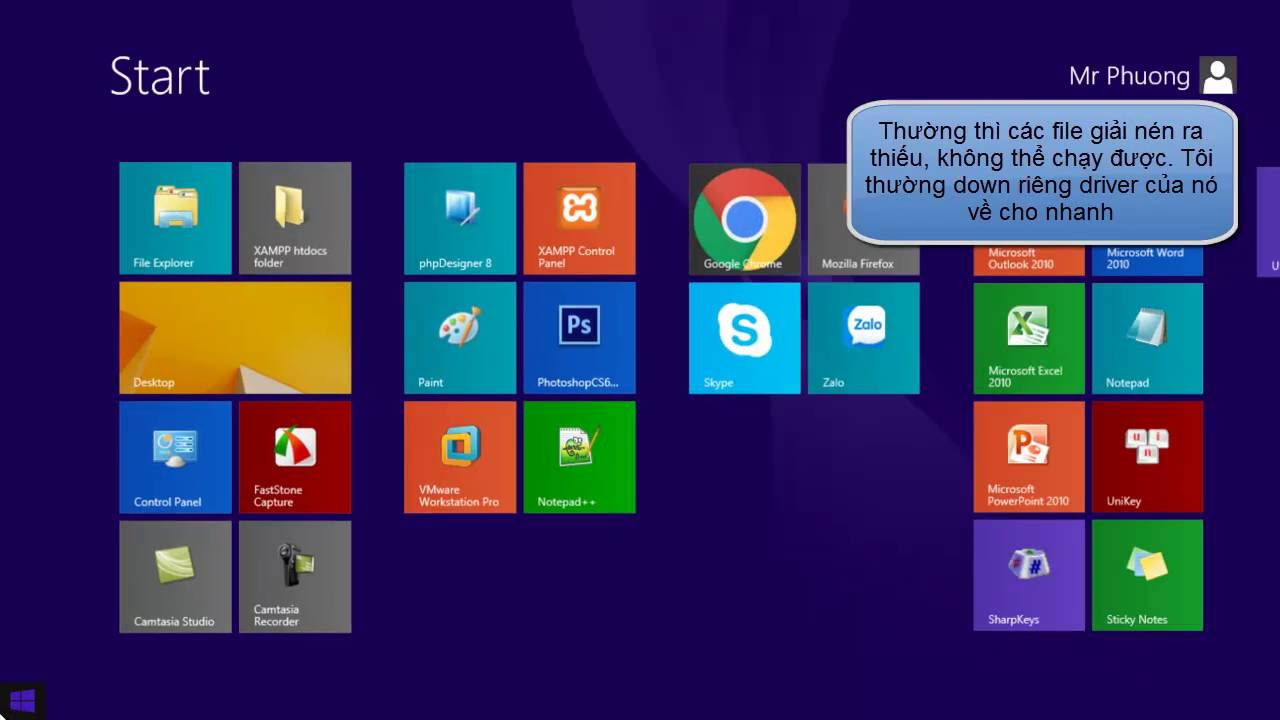Launch the Microsoft Word 2010 tile
The width and height of the screenshot is (1280, 720).
tap(1148, 260)
